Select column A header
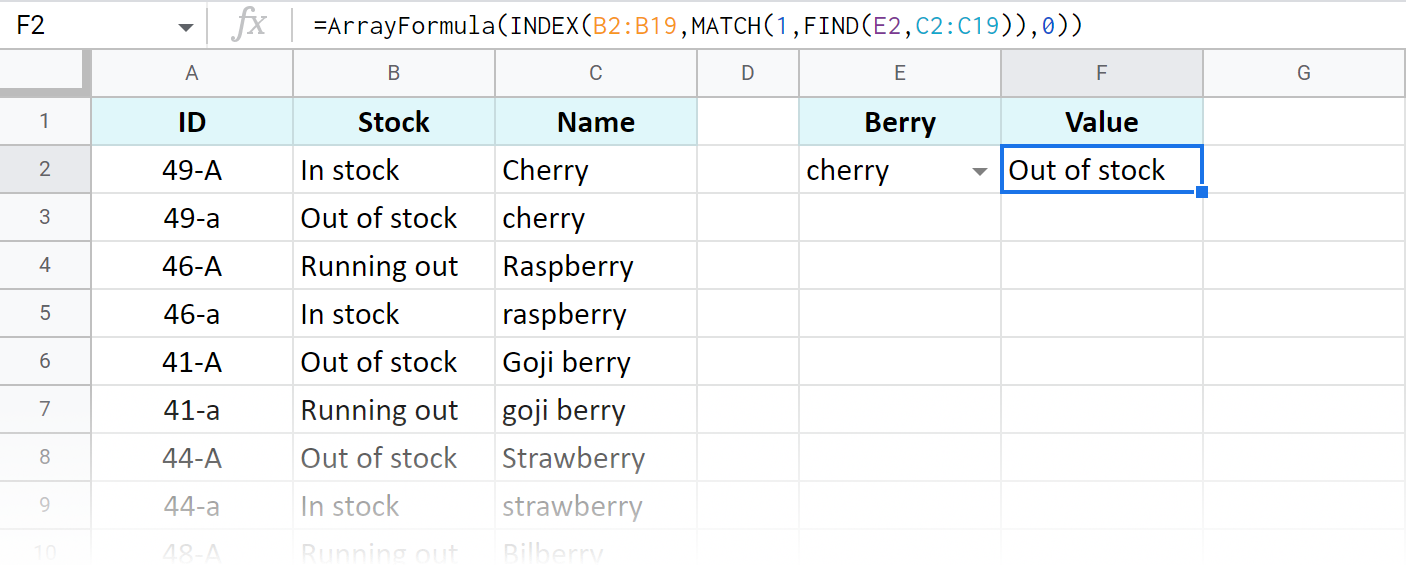 tap(191, 72)
